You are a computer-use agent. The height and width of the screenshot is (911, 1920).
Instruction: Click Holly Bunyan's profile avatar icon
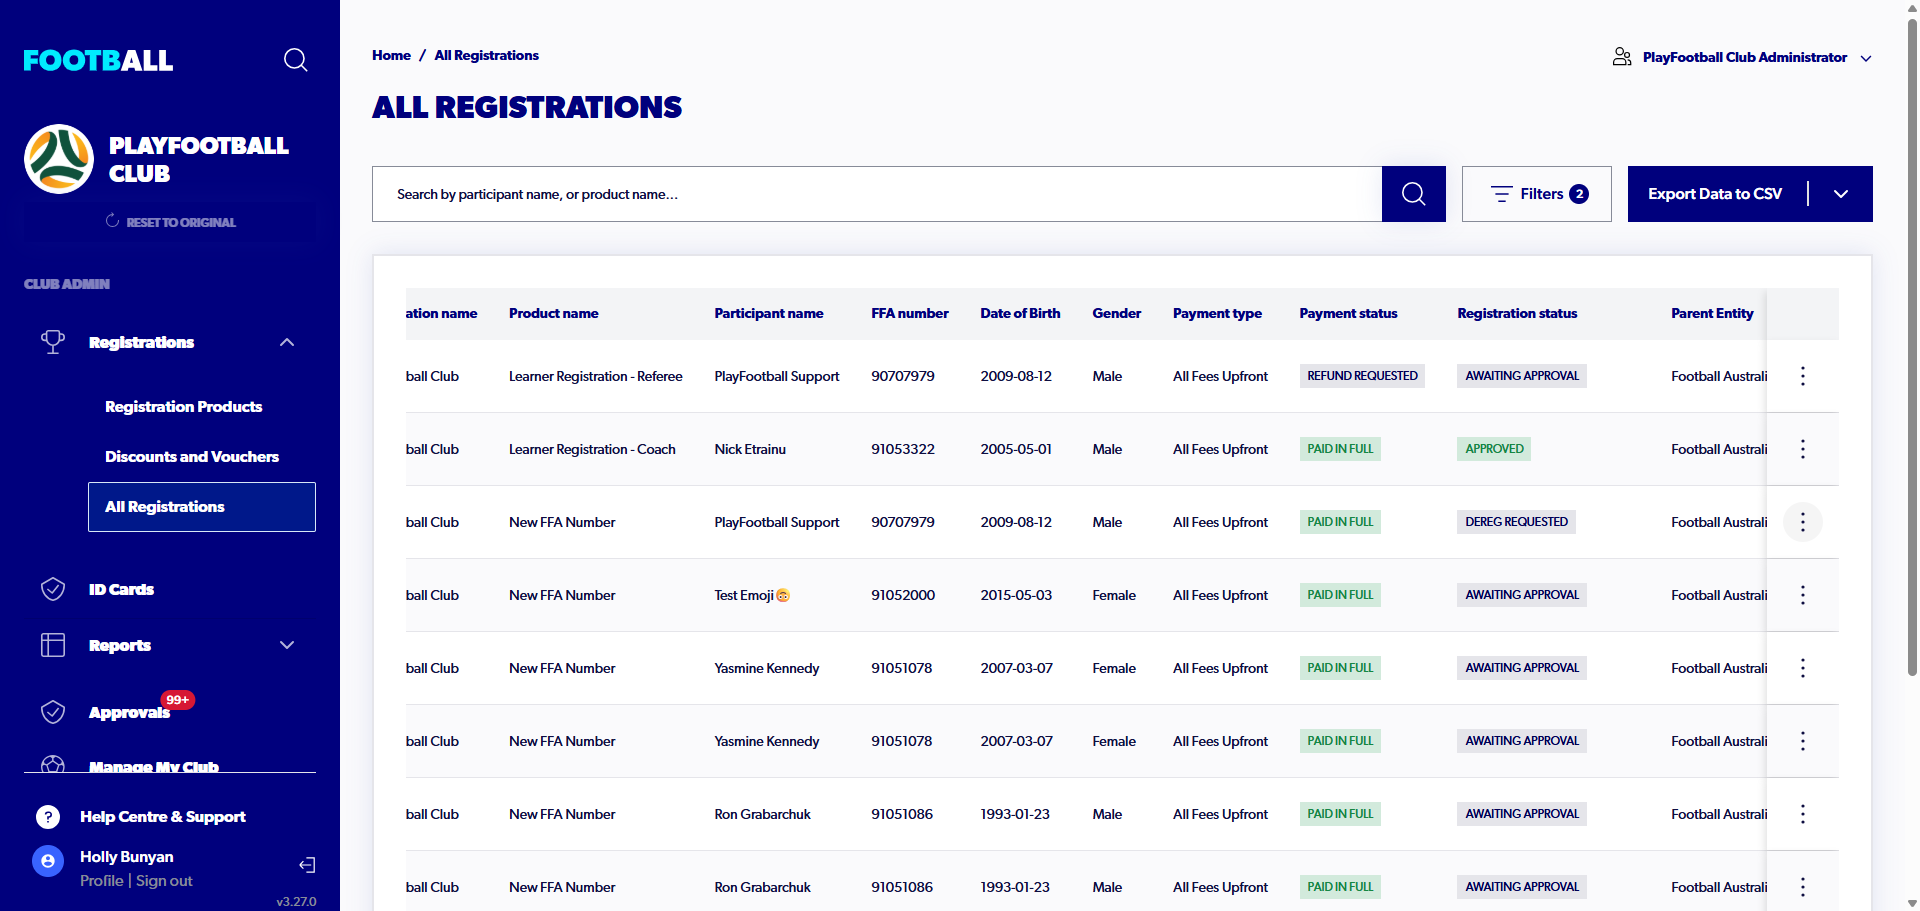coord(48,861)
